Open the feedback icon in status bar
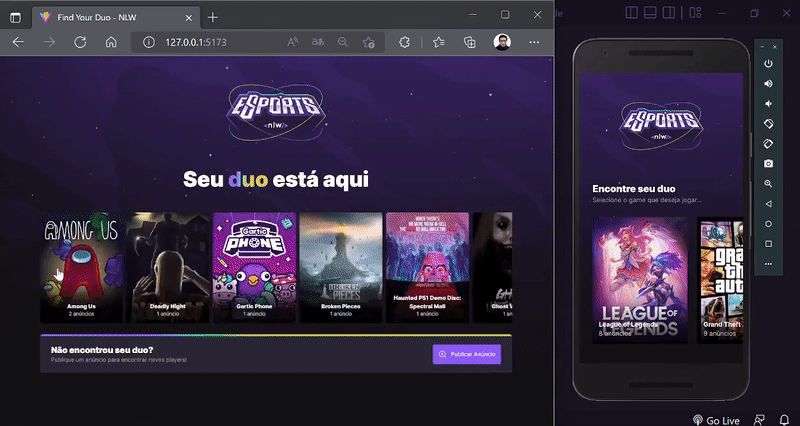Viewport: 800px width, 426px height. (x=759, y=420)
